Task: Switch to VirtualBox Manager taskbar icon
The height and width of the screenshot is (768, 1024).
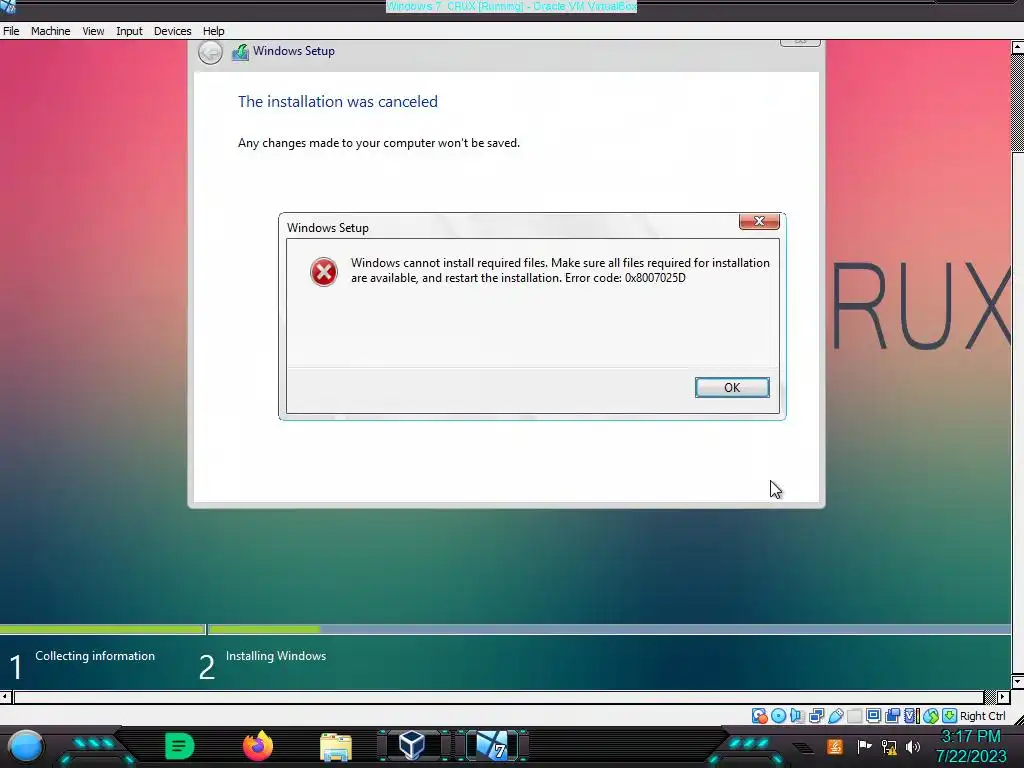Action: coord(412,746)
